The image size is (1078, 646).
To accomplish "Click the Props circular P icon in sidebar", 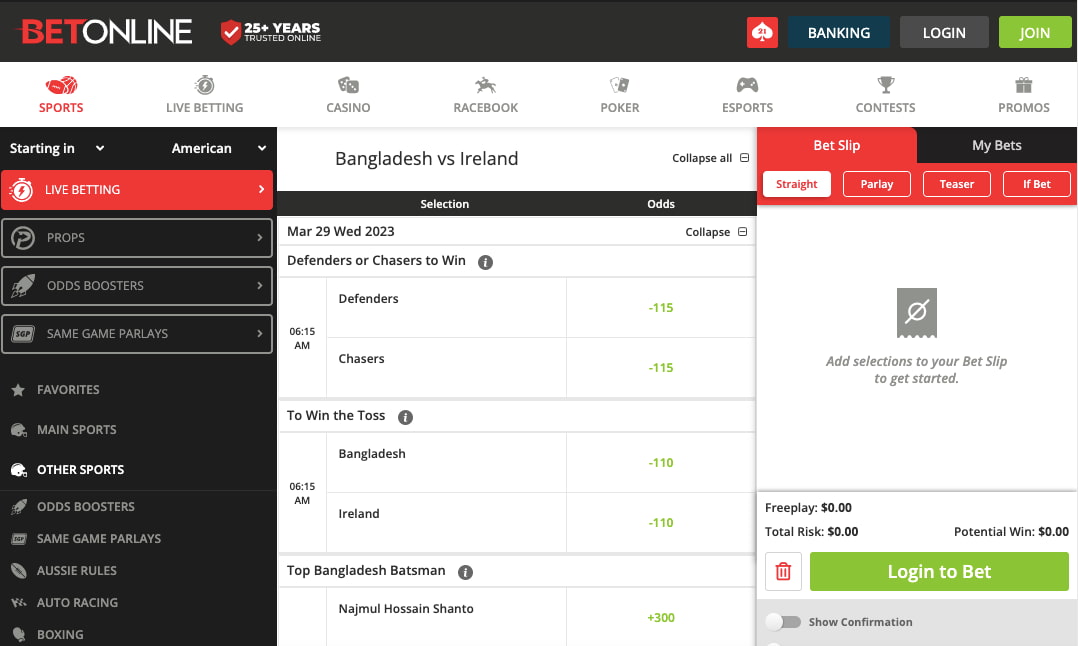I will [23, 238].
